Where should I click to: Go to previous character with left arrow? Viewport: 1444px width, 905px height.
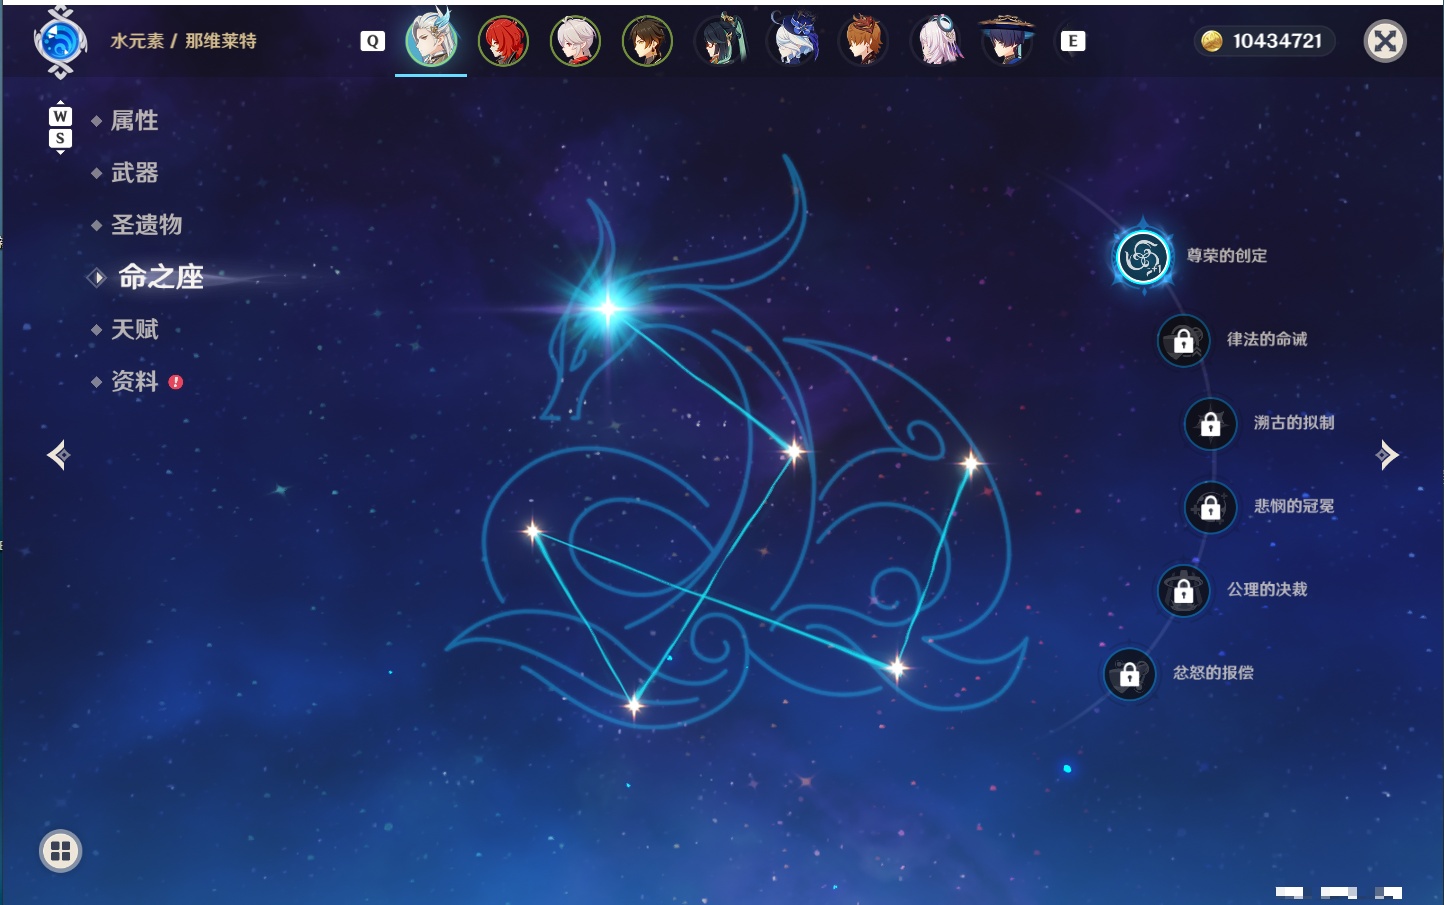(x=58, y=455)
